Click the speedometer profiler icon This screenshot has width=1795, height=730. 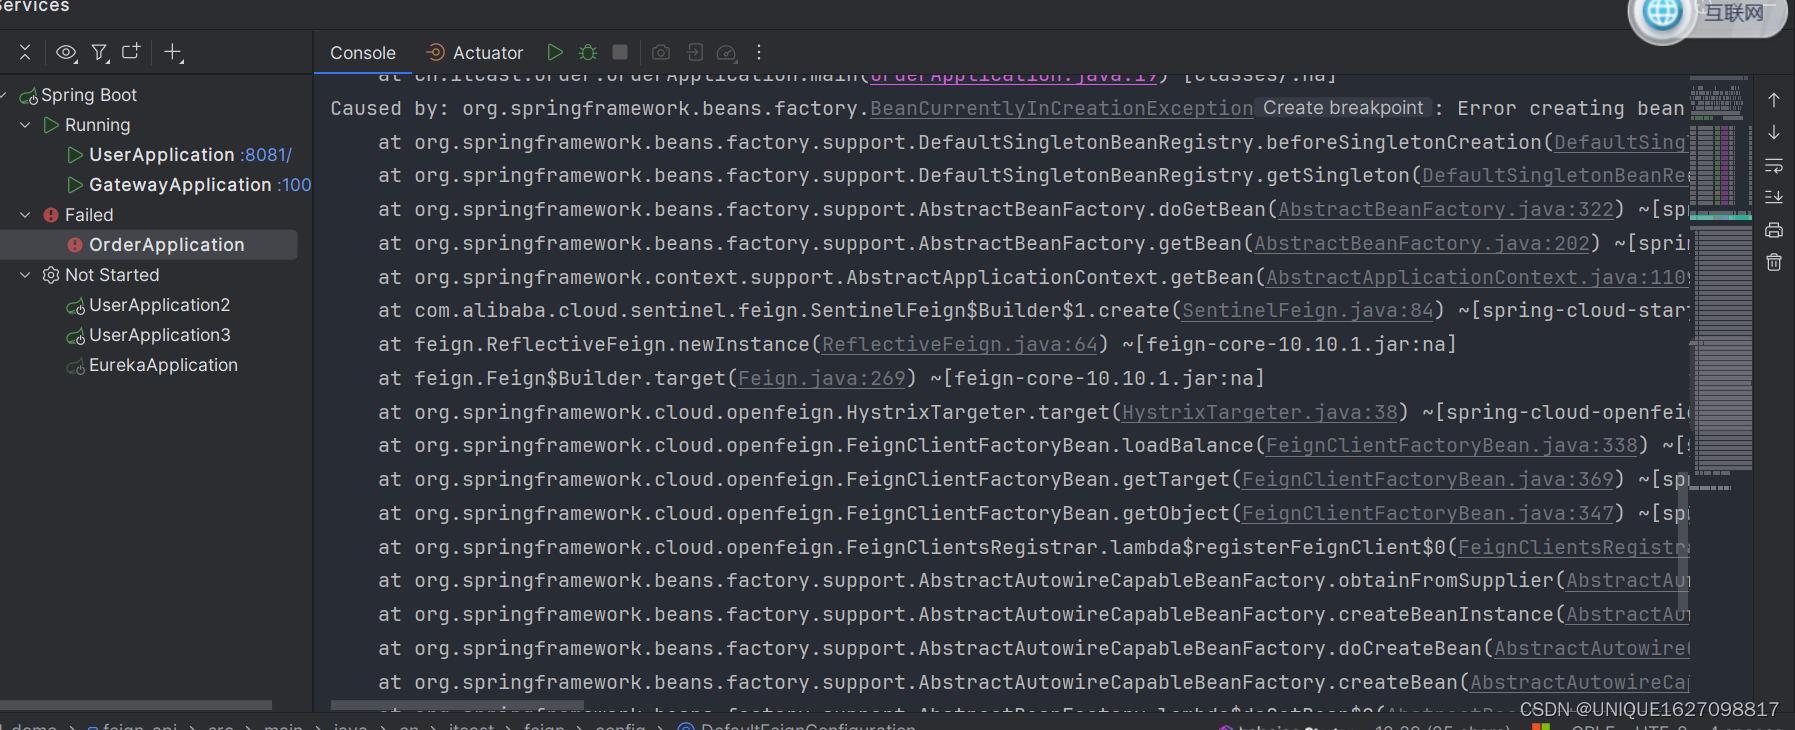[x=727, y=52]
